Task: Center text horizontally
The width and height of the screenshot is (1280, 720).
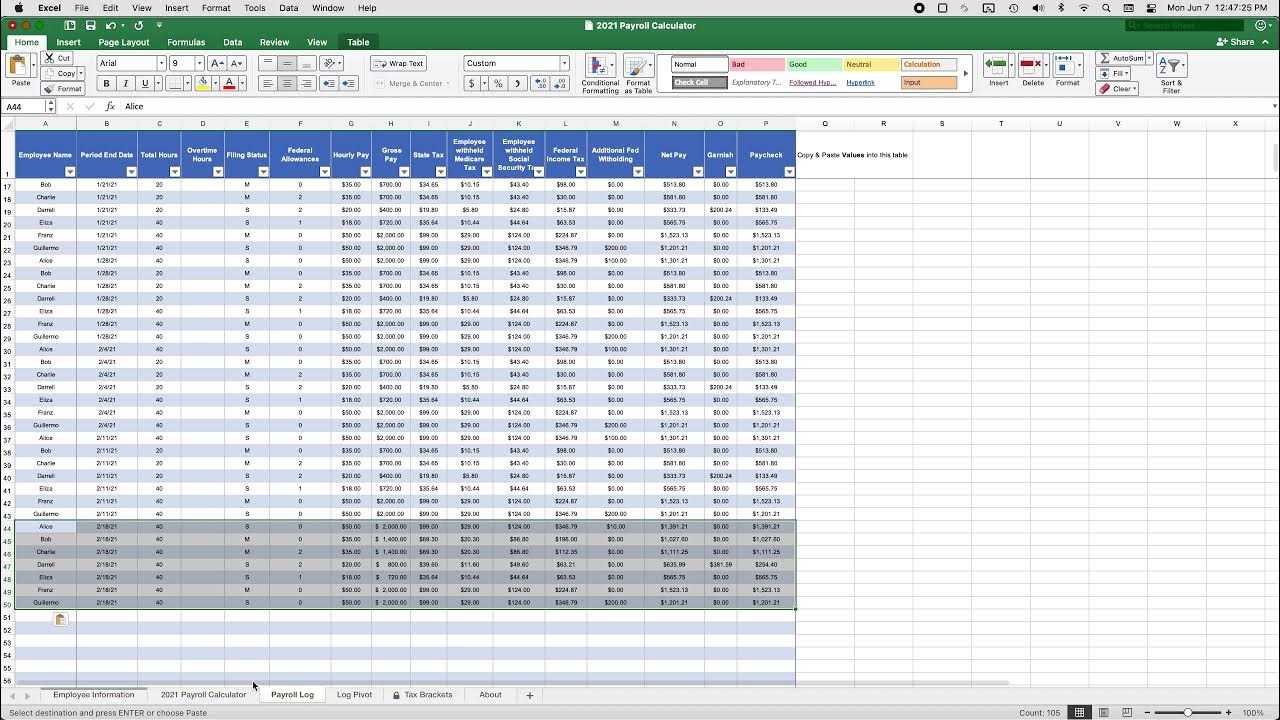Action: pos(287,84)
